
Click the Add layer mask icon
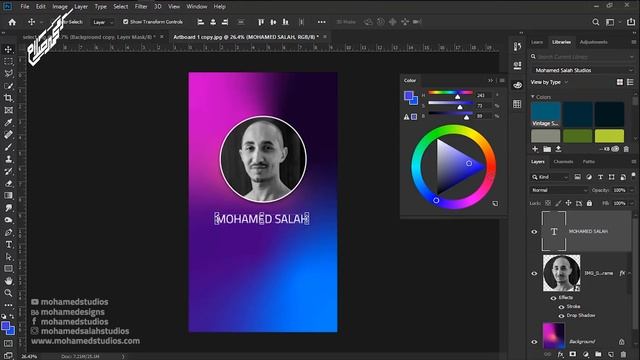pyautogui.click(x=573, y=354)
